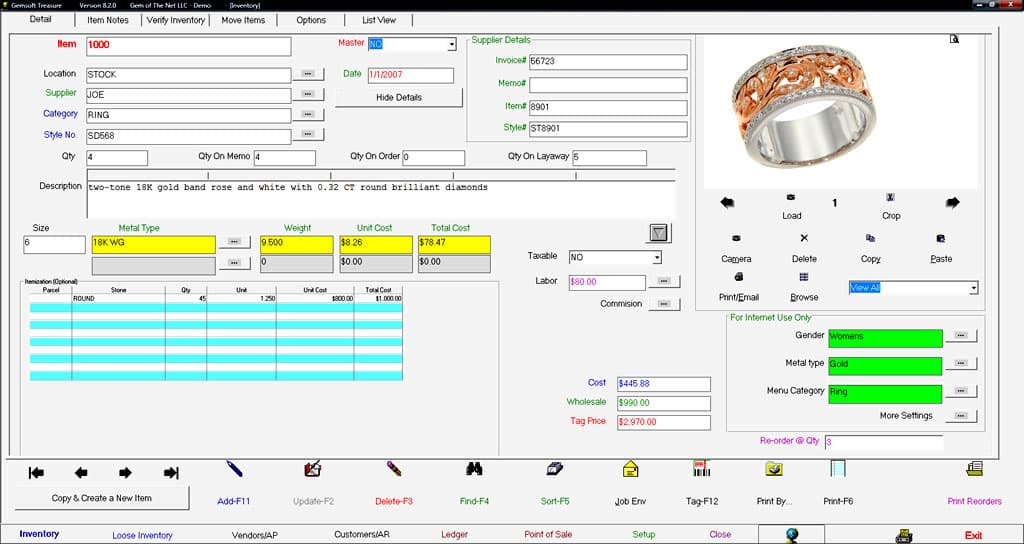Open Find with the binoculars icon

tap(474, 469)
